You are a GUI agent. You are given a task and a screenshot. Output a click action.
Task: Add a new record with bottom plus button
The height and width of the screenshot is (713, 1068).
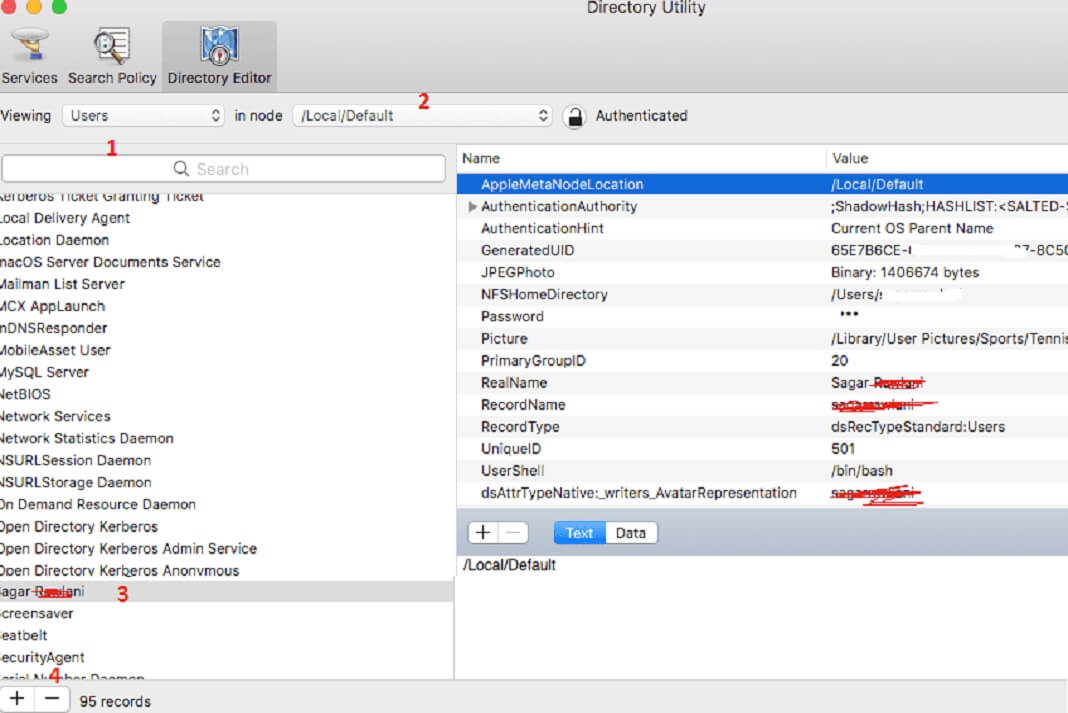pos(17,699)
